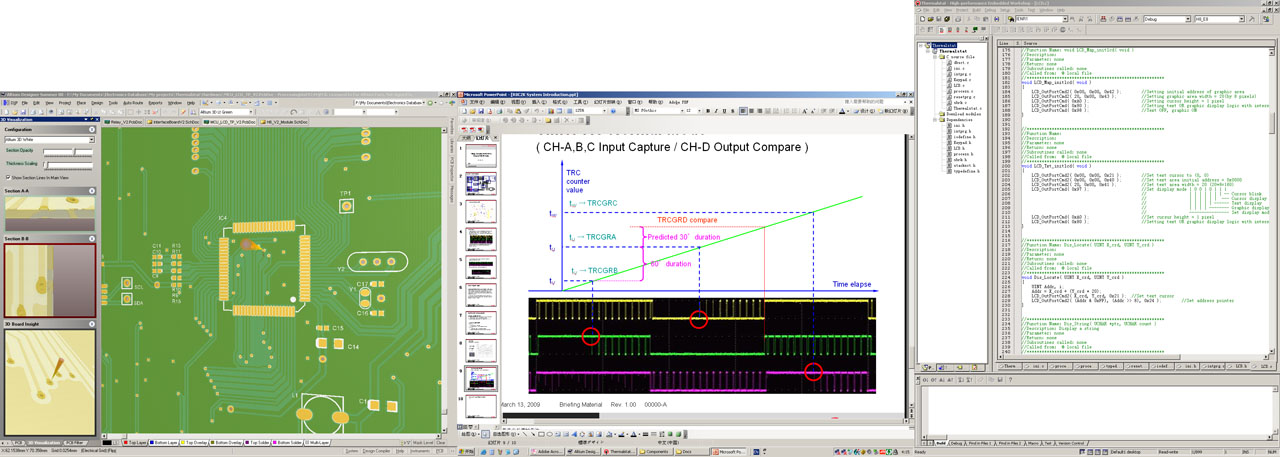
Task: Click the Print icon in HEW toolbar
Action: point(958,19)
